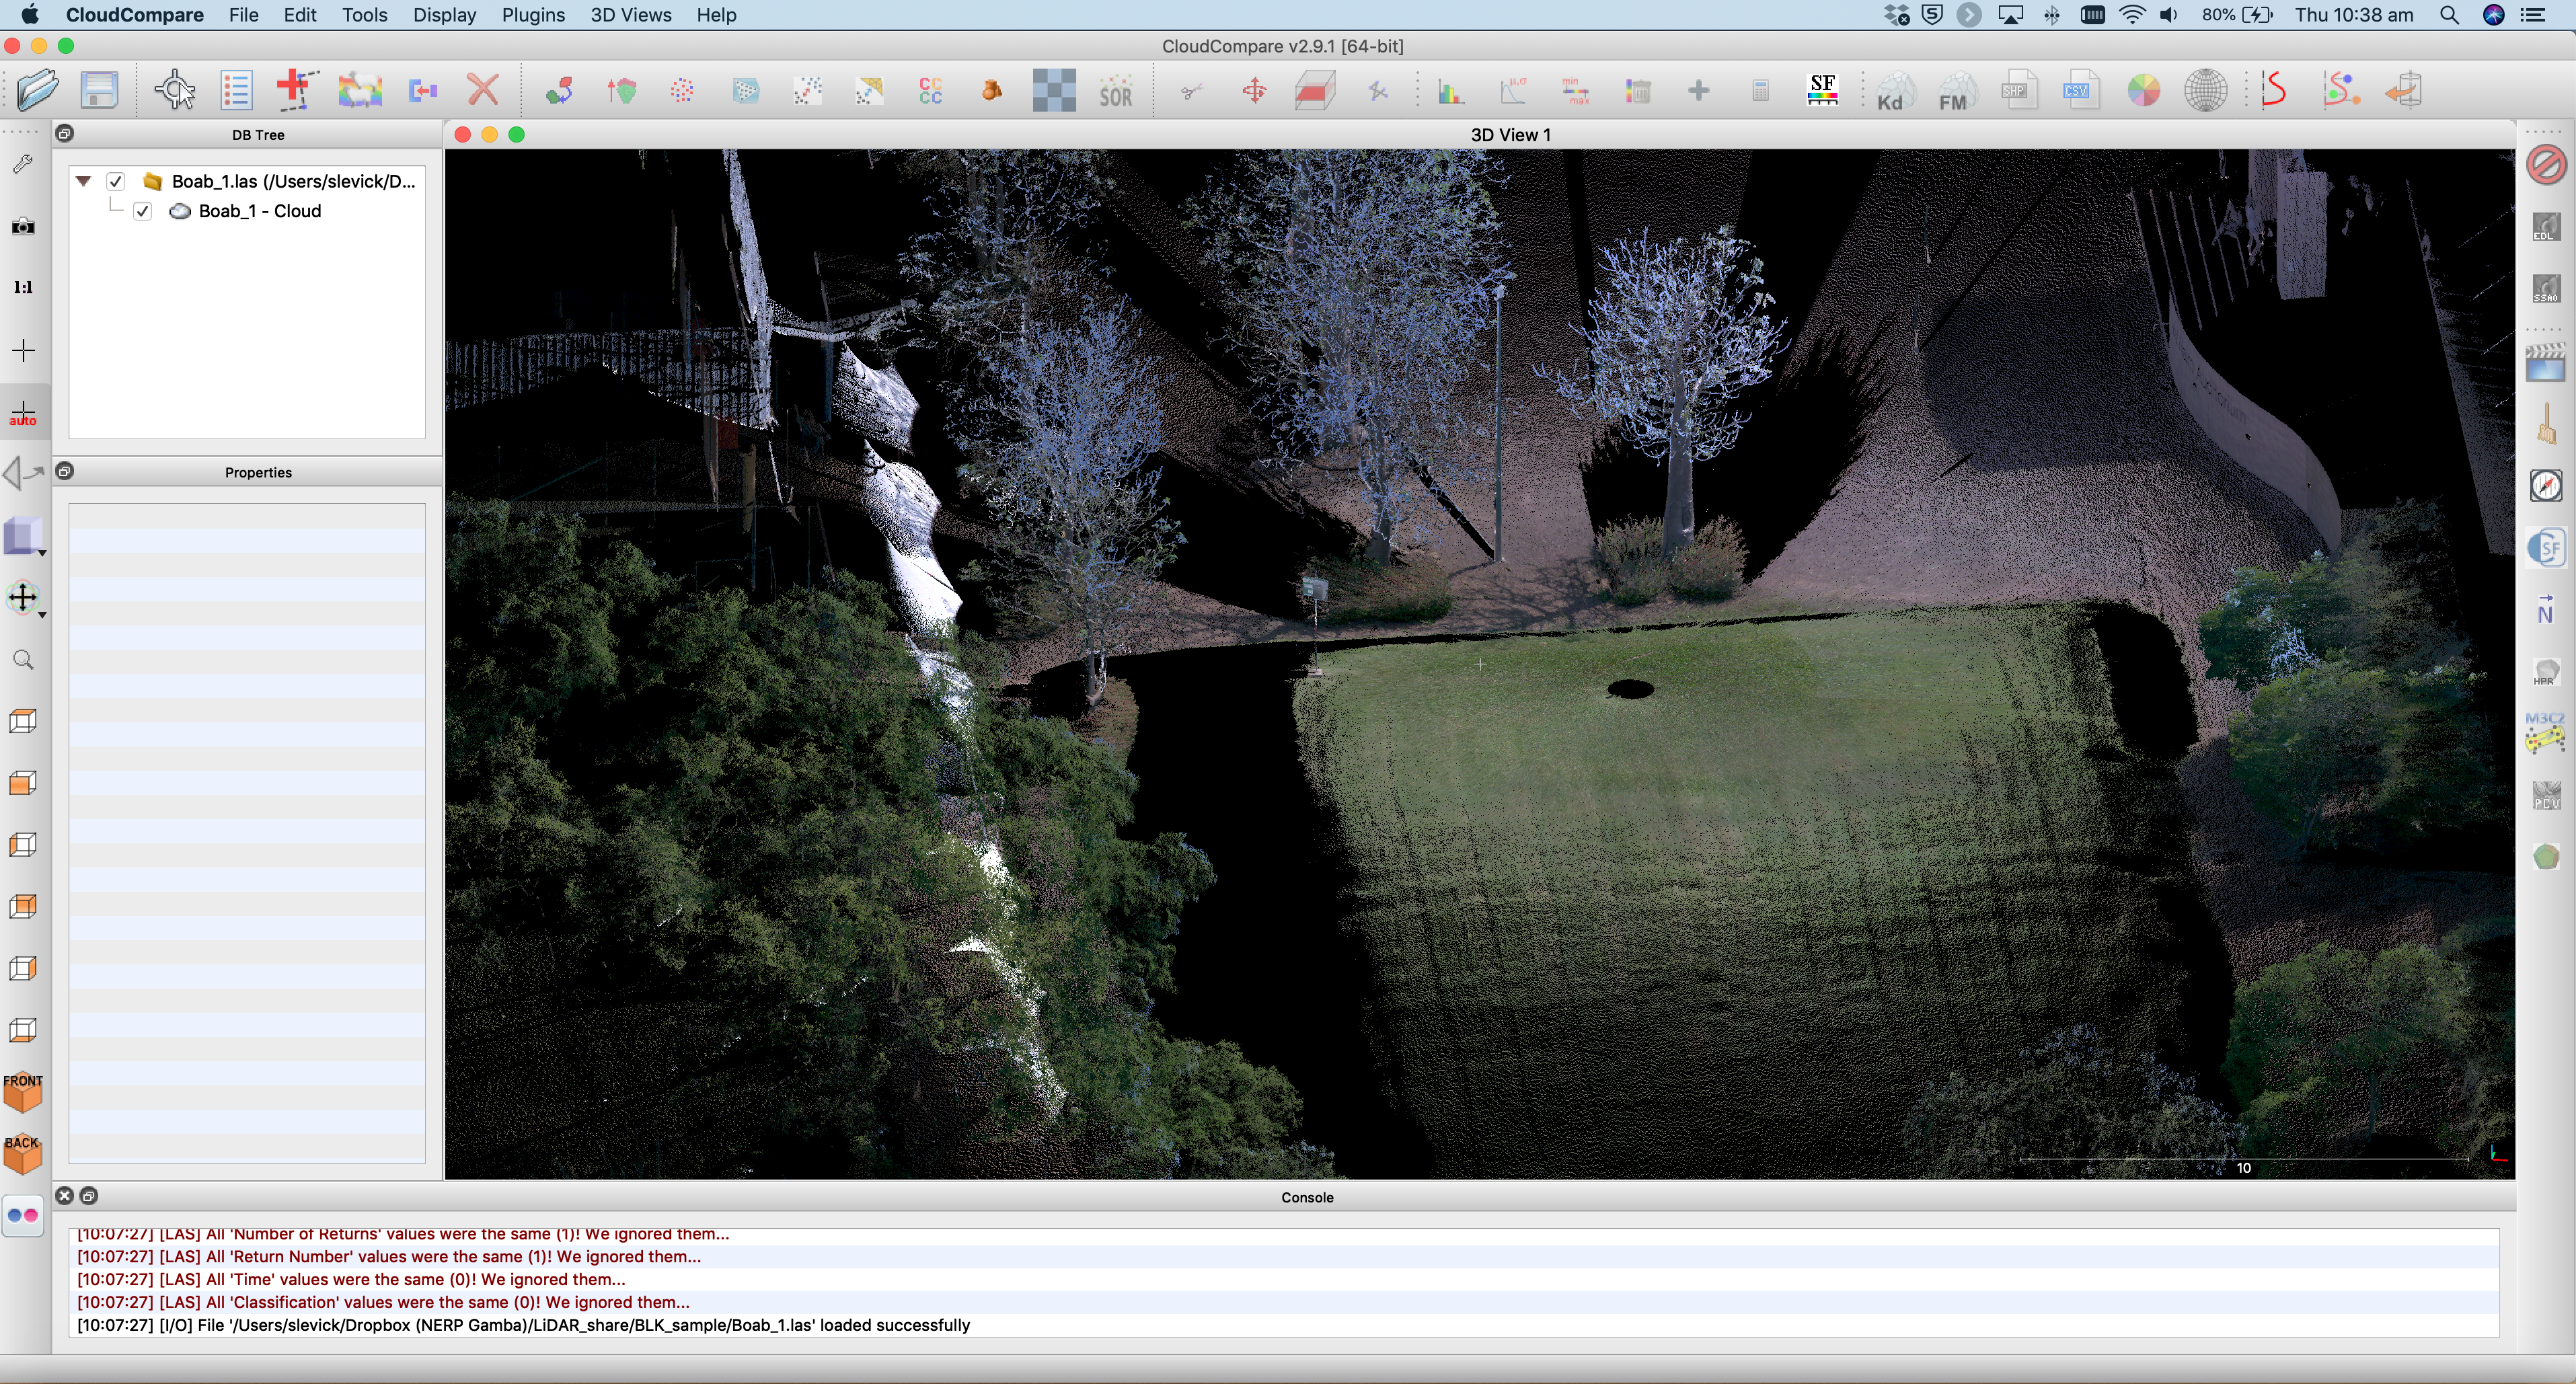The width and height of the screenshot is (2576, 1384).
Task: Click the compass icon in right toolbar
Action: point(2545,486)
